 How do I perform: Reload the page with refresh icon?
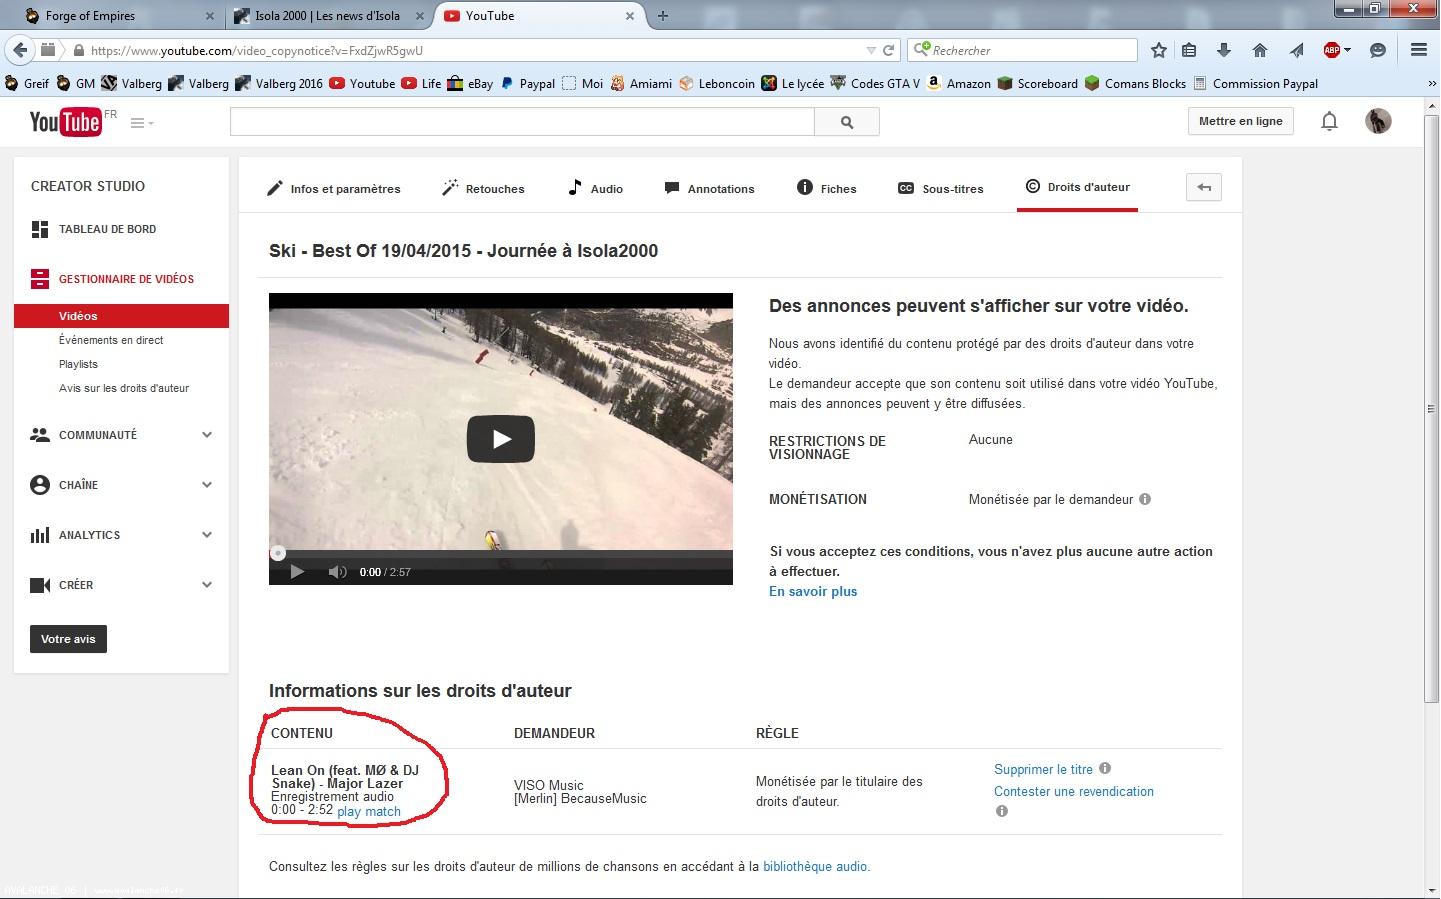coord(888,50)
